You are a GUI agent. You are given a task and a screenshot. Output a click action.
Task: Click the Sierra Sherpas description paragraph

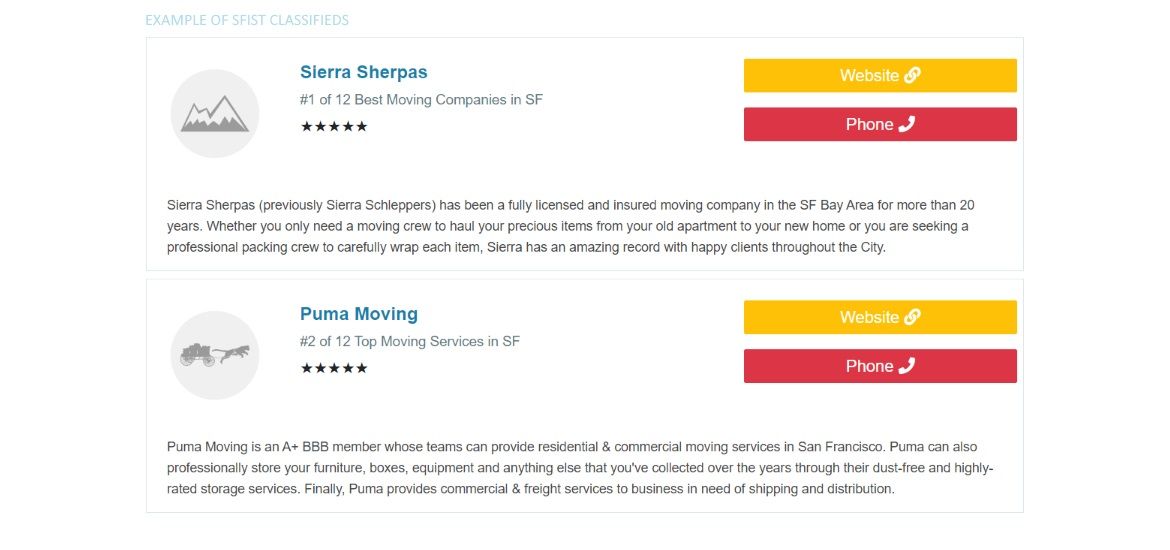[571, 226]
